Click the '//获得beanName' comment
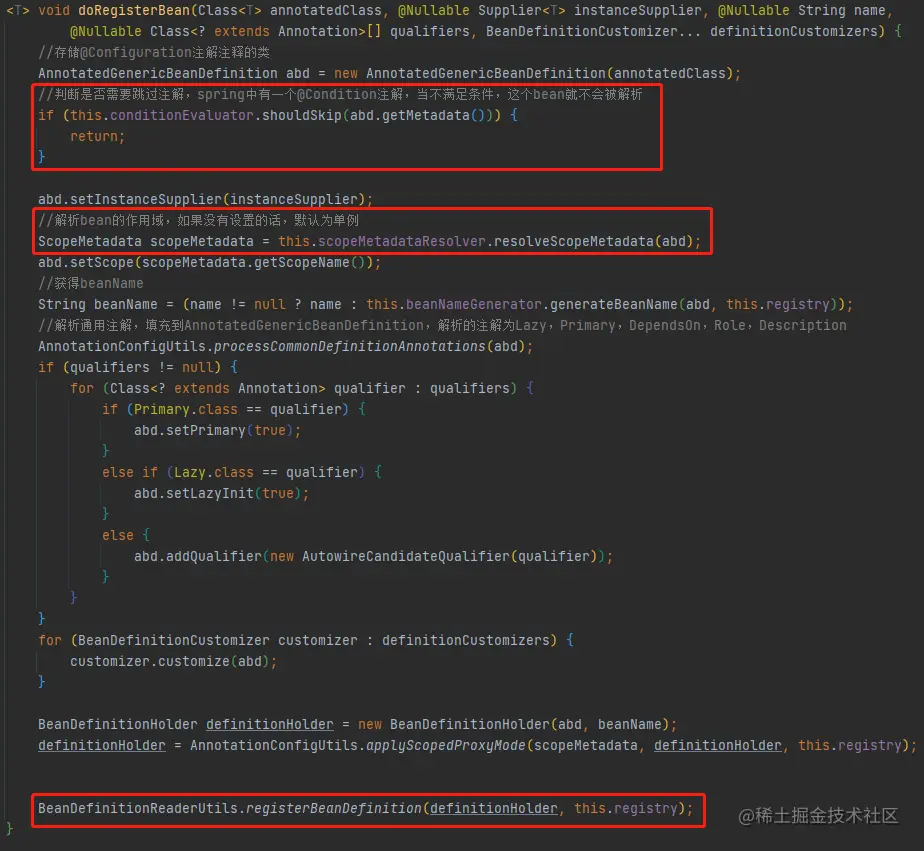 91,283
